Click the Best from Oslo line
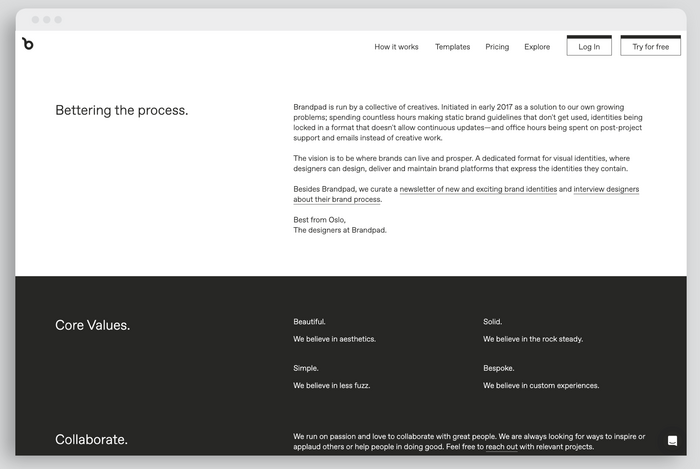700x469 pixels. coord(320,220)
